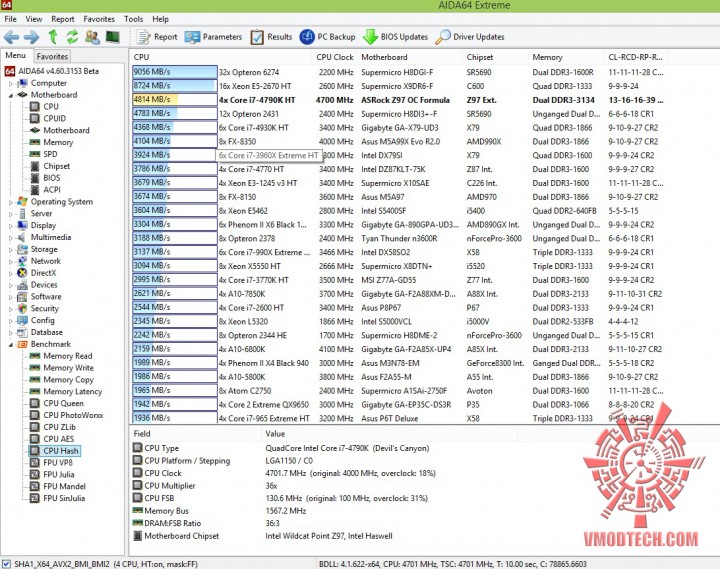Collapse the Motherboard tree node
The width and height of the screenshot is (720, 569).
point(10,95)
